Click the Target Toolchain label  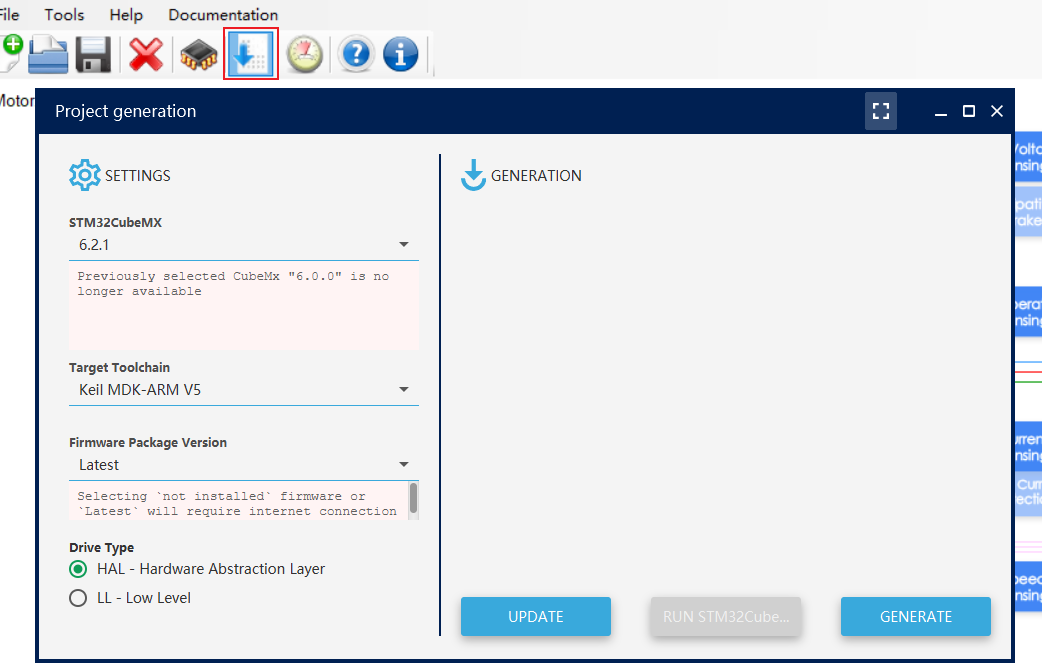120,367
